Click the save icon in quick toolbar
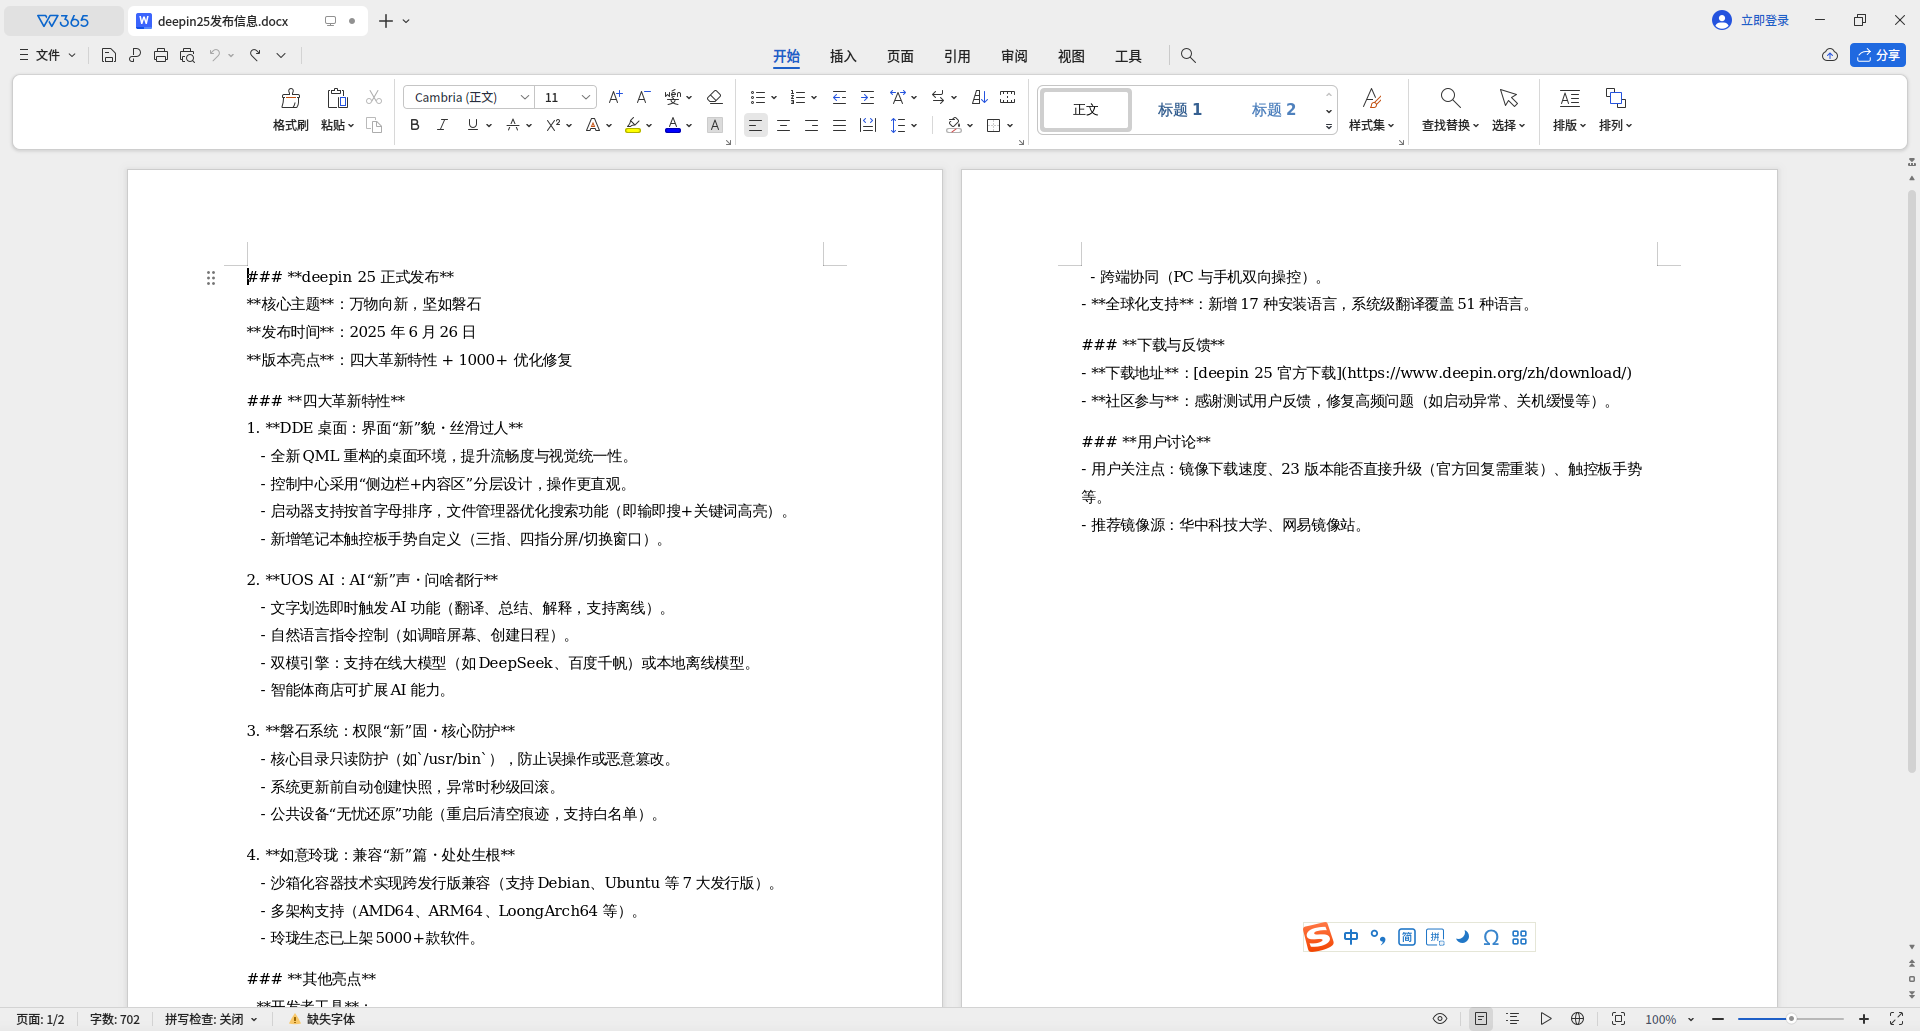 point(109,55)
